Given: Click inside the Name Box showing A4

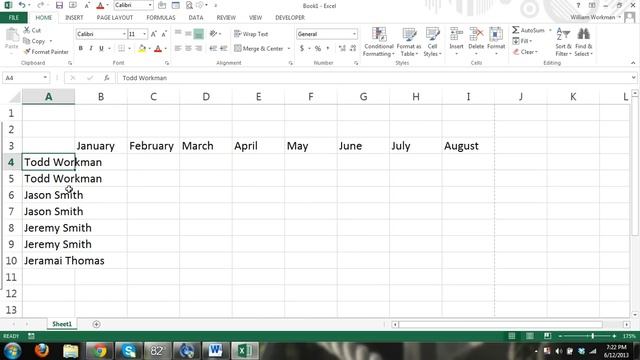Looking at the screenshot, I should tap(22, 78).
